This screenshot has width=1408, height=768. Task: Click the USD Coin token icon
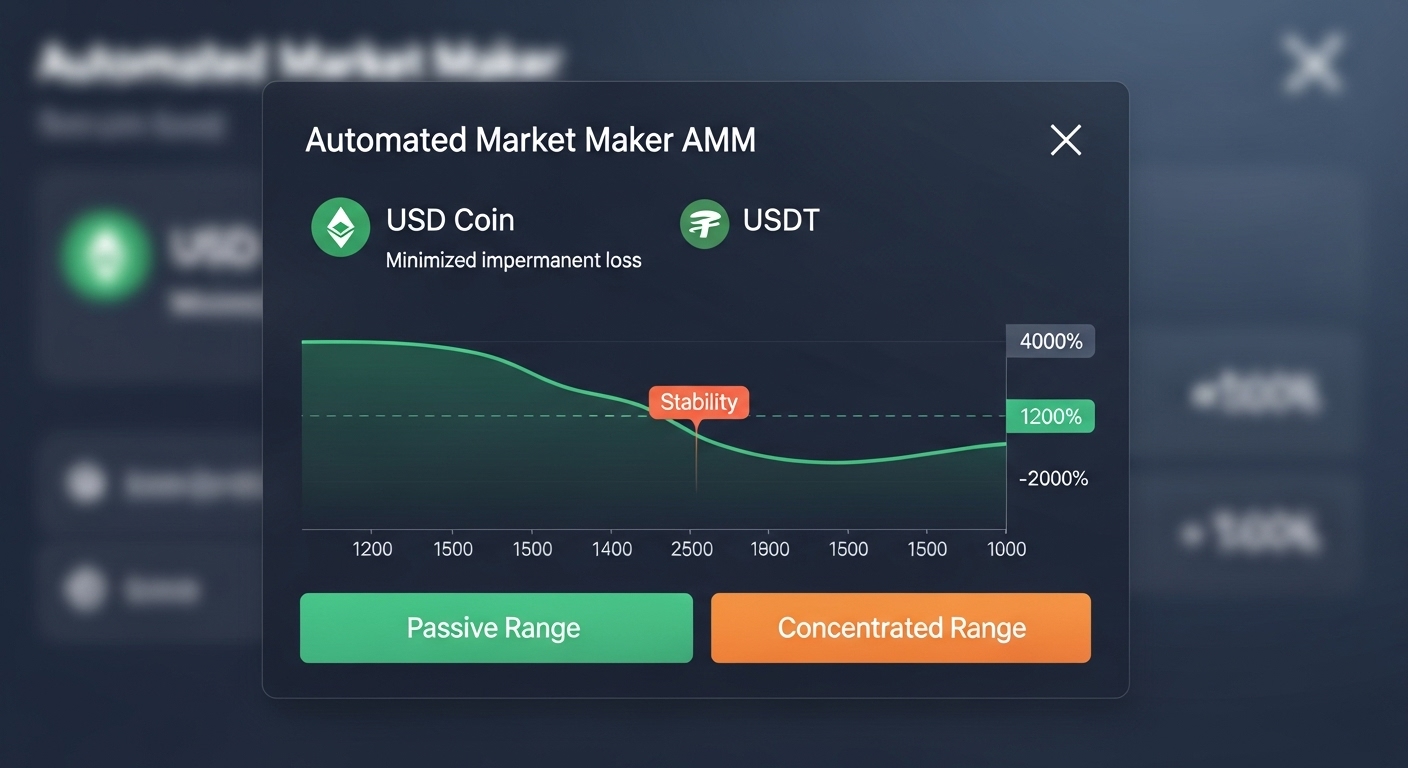point(341,228)
